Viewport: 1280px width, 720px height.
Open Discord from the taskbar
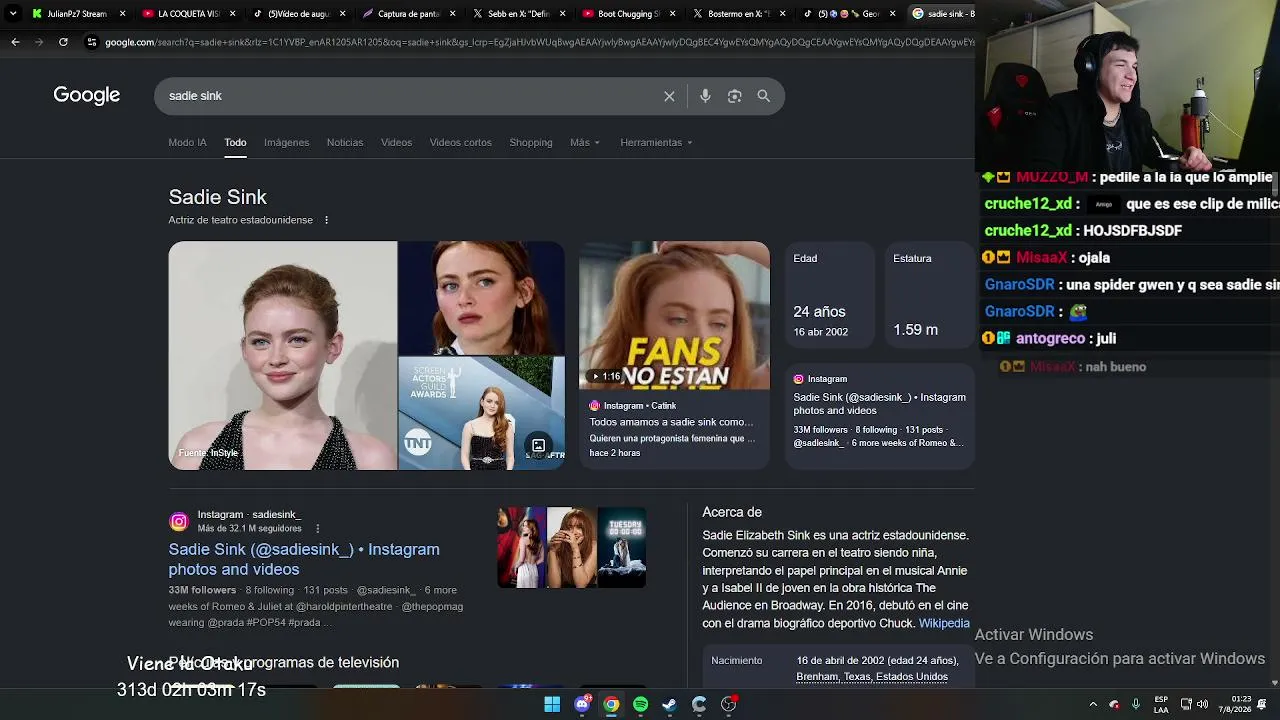582,704
